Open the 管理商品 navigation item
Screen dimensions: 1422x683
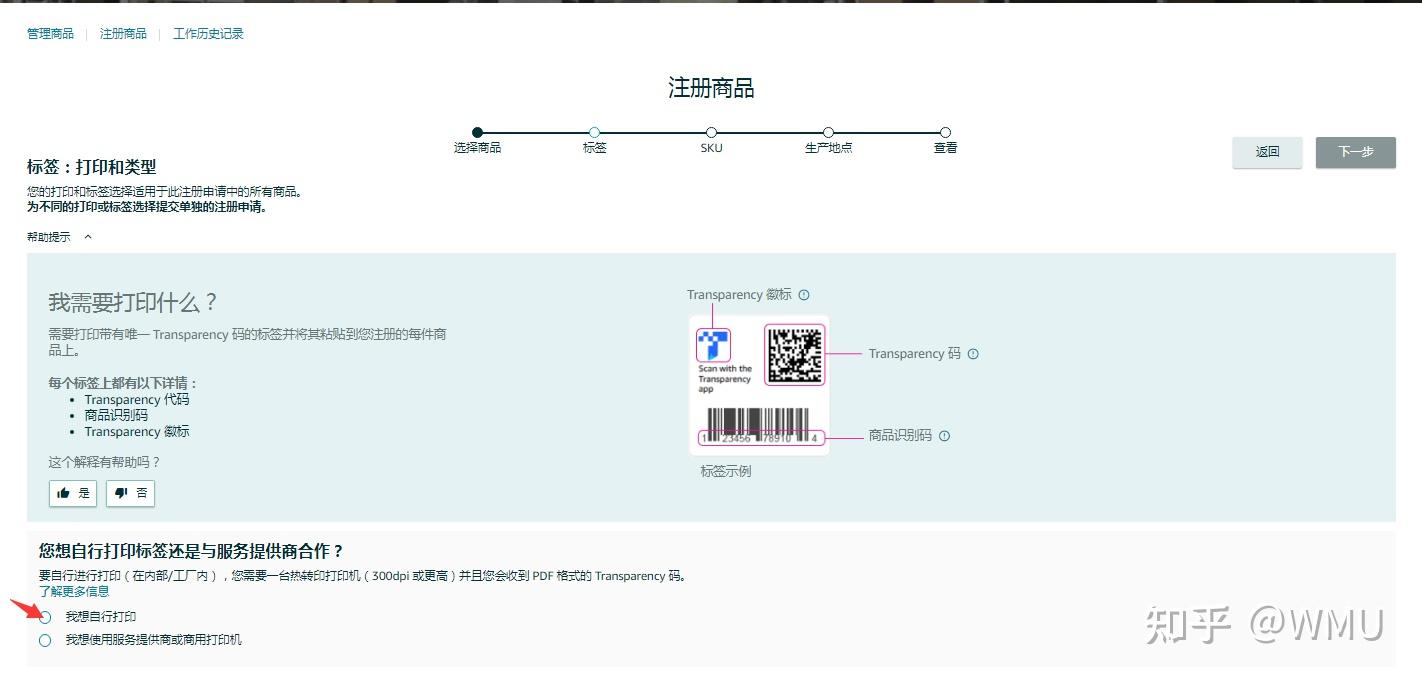50,32
